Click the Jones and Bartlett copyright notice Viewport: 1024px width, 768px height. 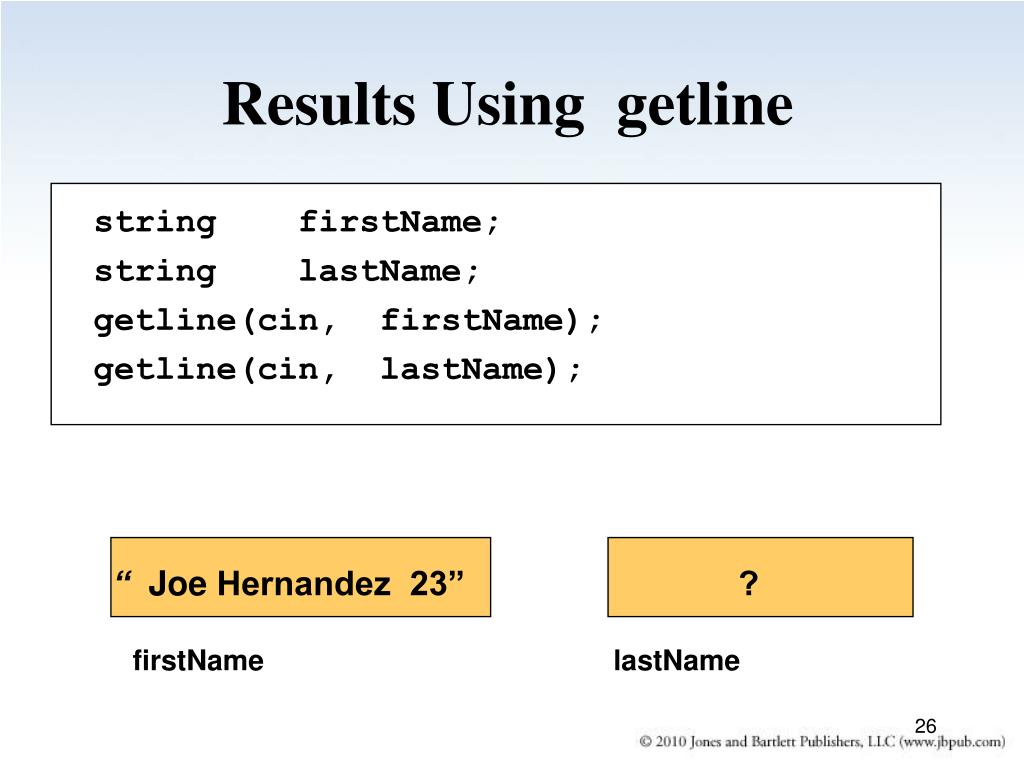click(822, 742)
